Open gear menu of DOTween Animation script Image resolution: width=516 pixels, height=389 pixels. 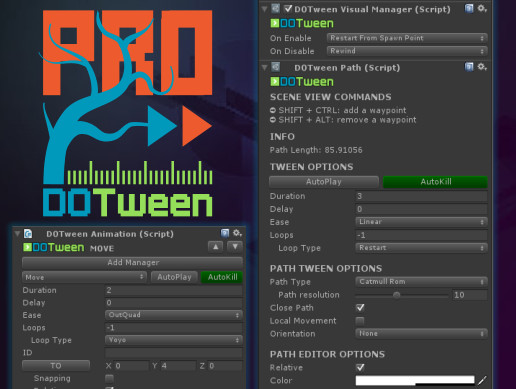point(237,233)
